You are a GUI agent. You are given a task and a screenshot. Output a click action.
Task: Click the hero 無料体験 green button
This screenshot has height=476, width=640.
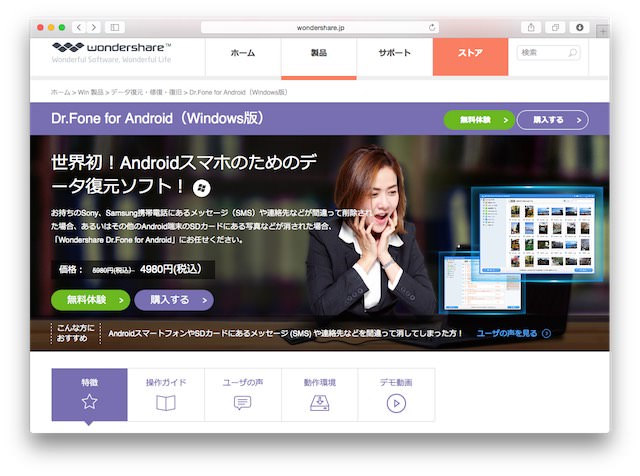point(91,300)
